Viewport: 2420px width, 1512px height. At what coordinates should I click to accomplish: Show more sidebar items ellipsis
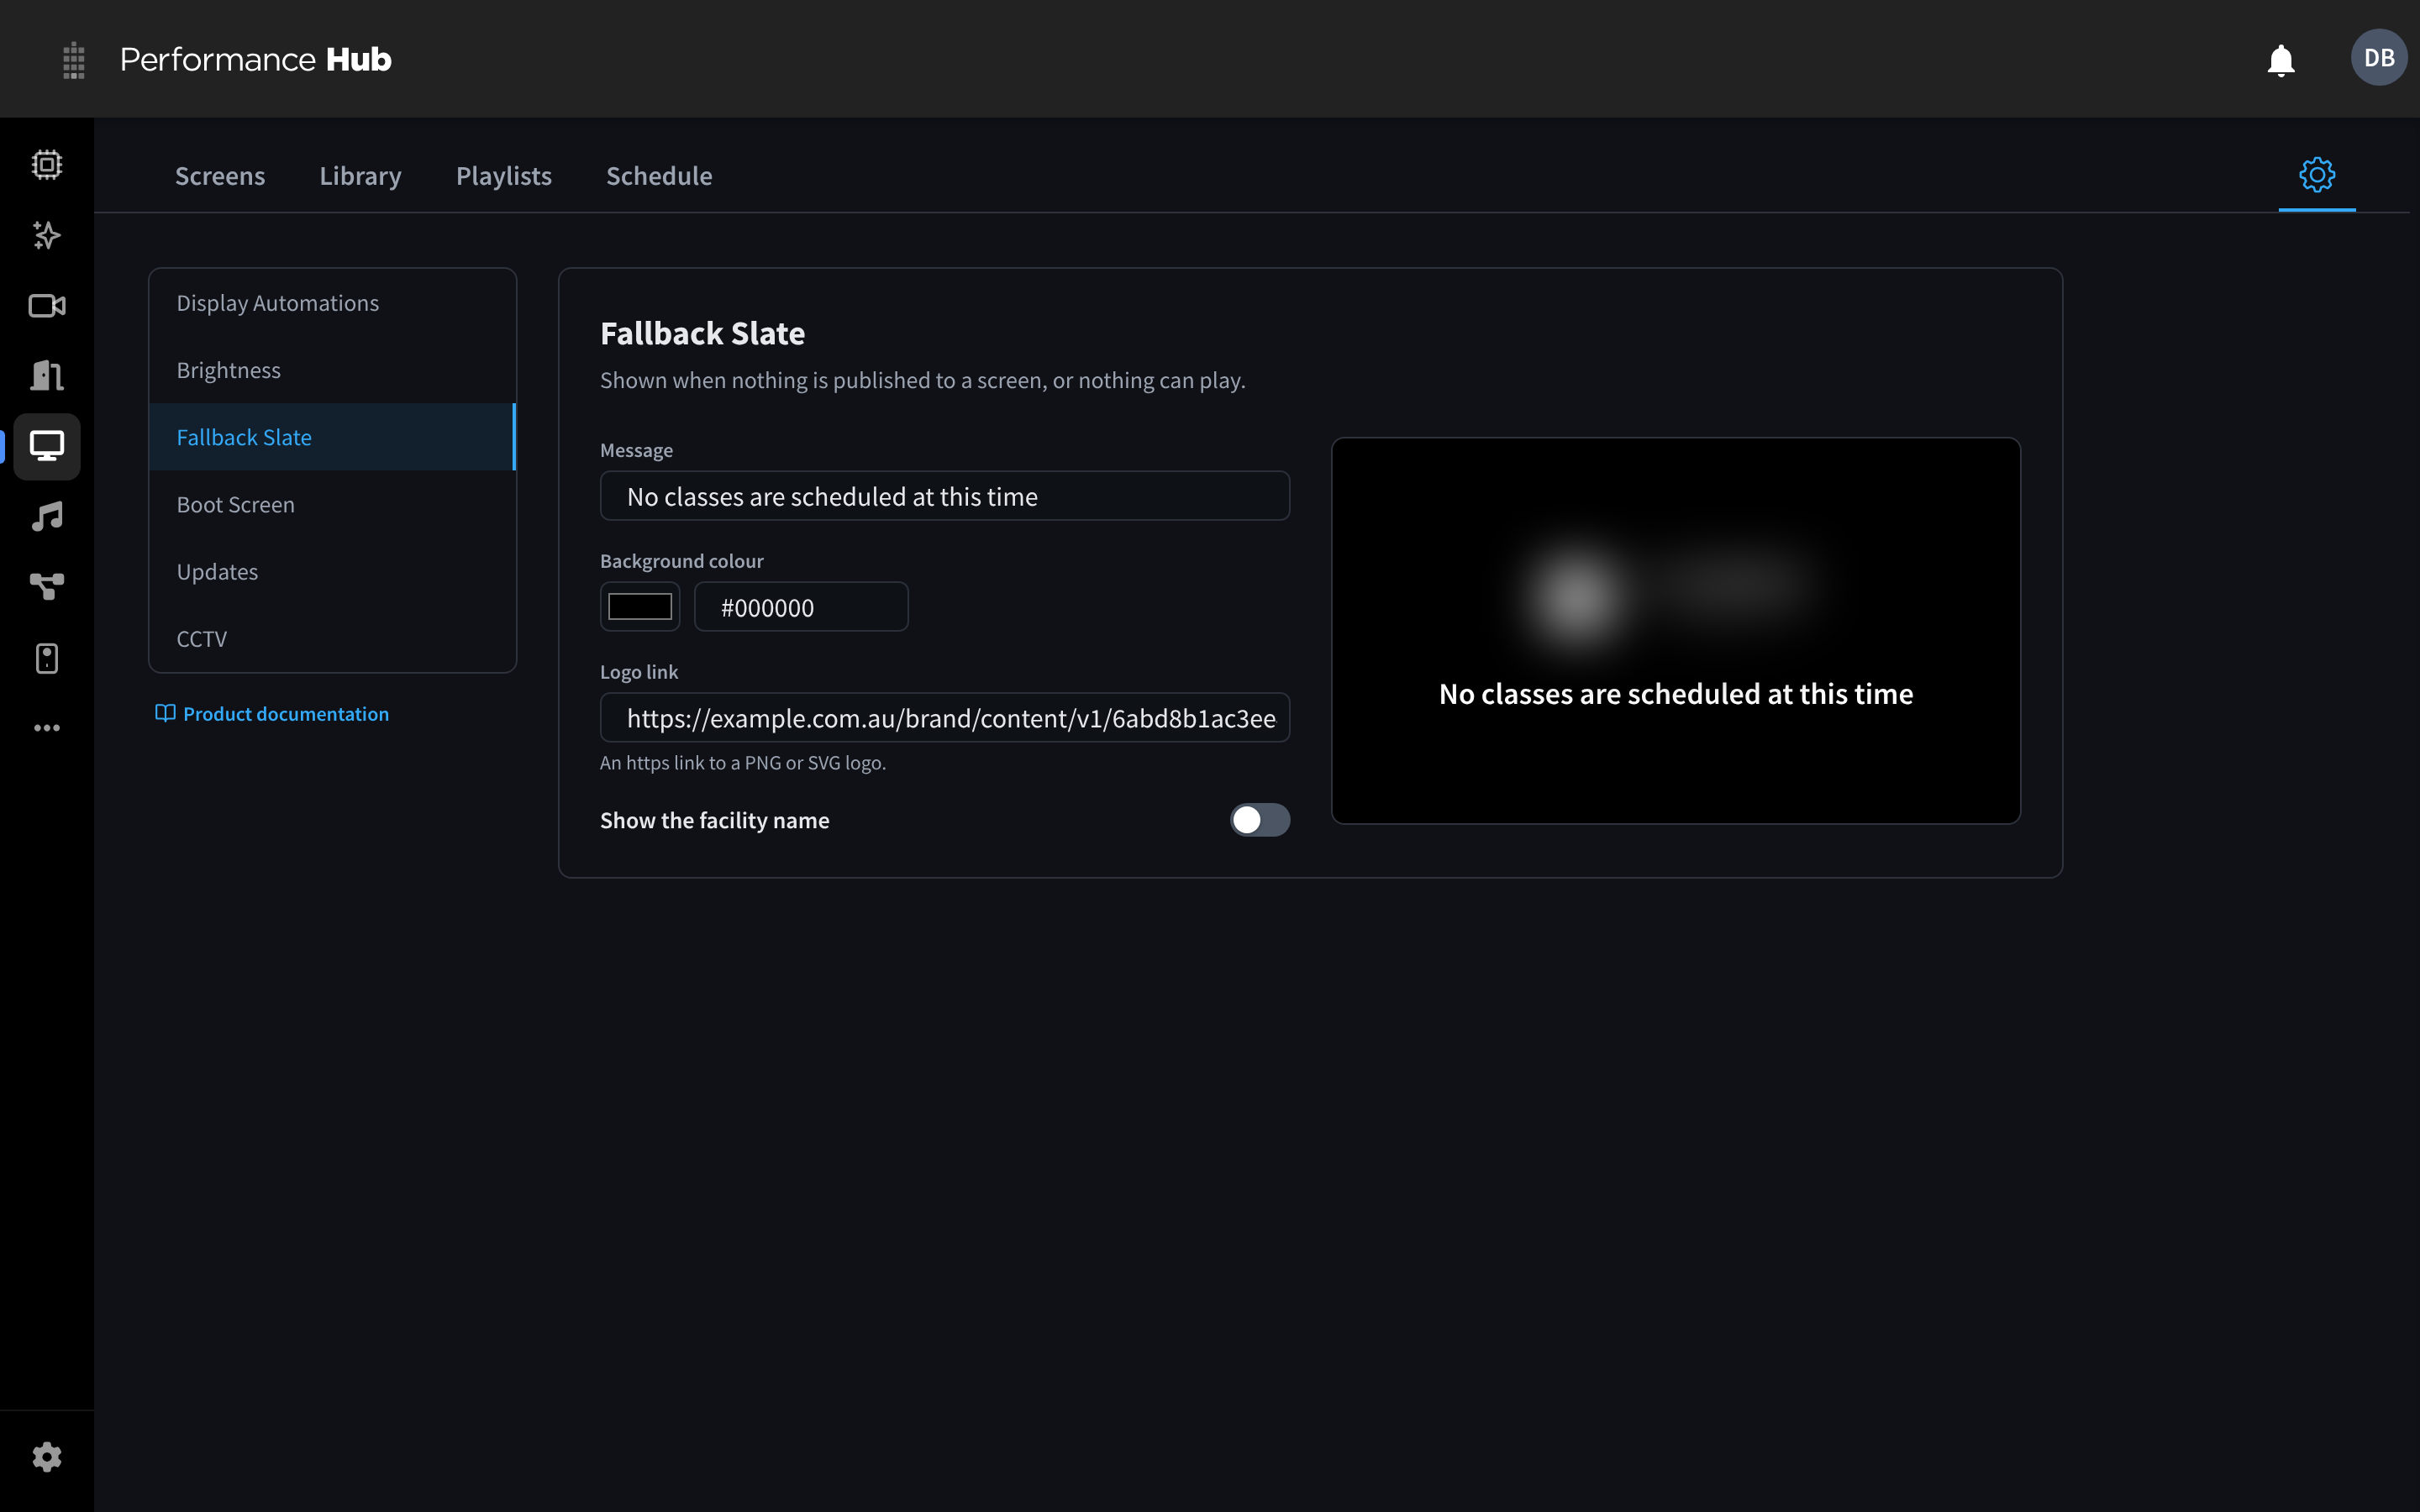[x=47, y=728]
